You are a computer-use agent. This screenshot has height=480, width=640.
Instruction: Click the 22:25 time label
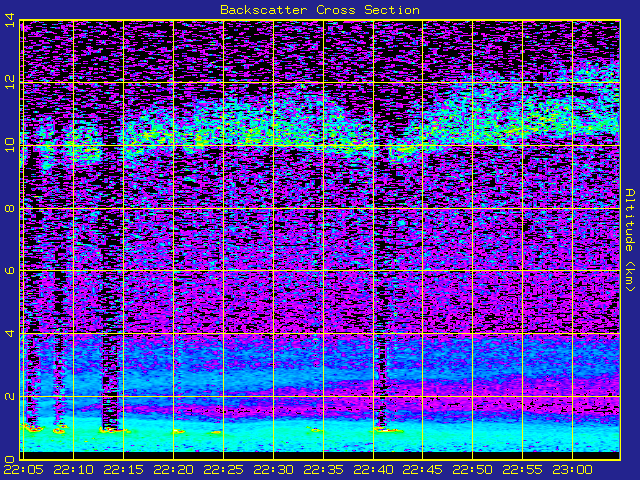click(x=223, y=470)
